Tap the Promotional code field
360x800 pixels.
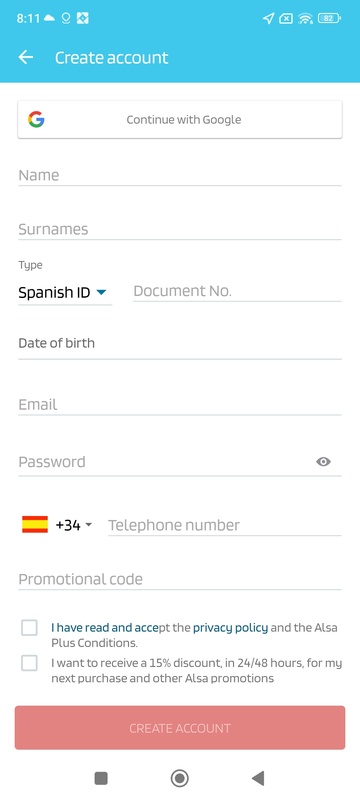click(x=179, y=580)
